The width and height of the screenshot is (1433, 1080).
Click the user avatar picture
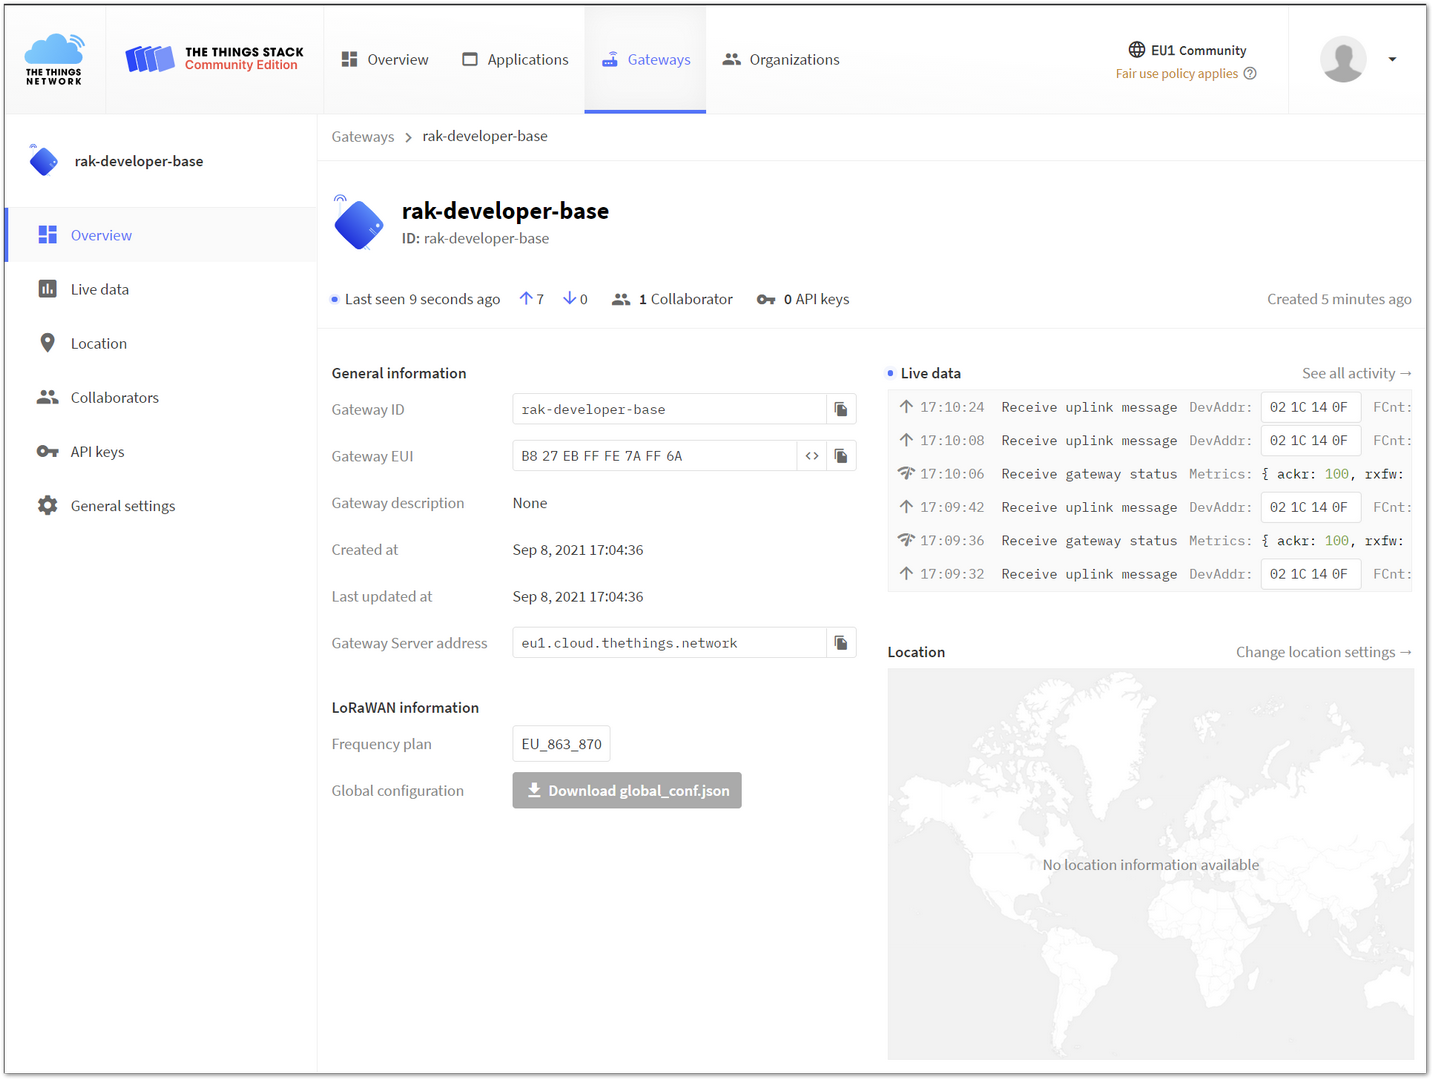pos(1343,59)
